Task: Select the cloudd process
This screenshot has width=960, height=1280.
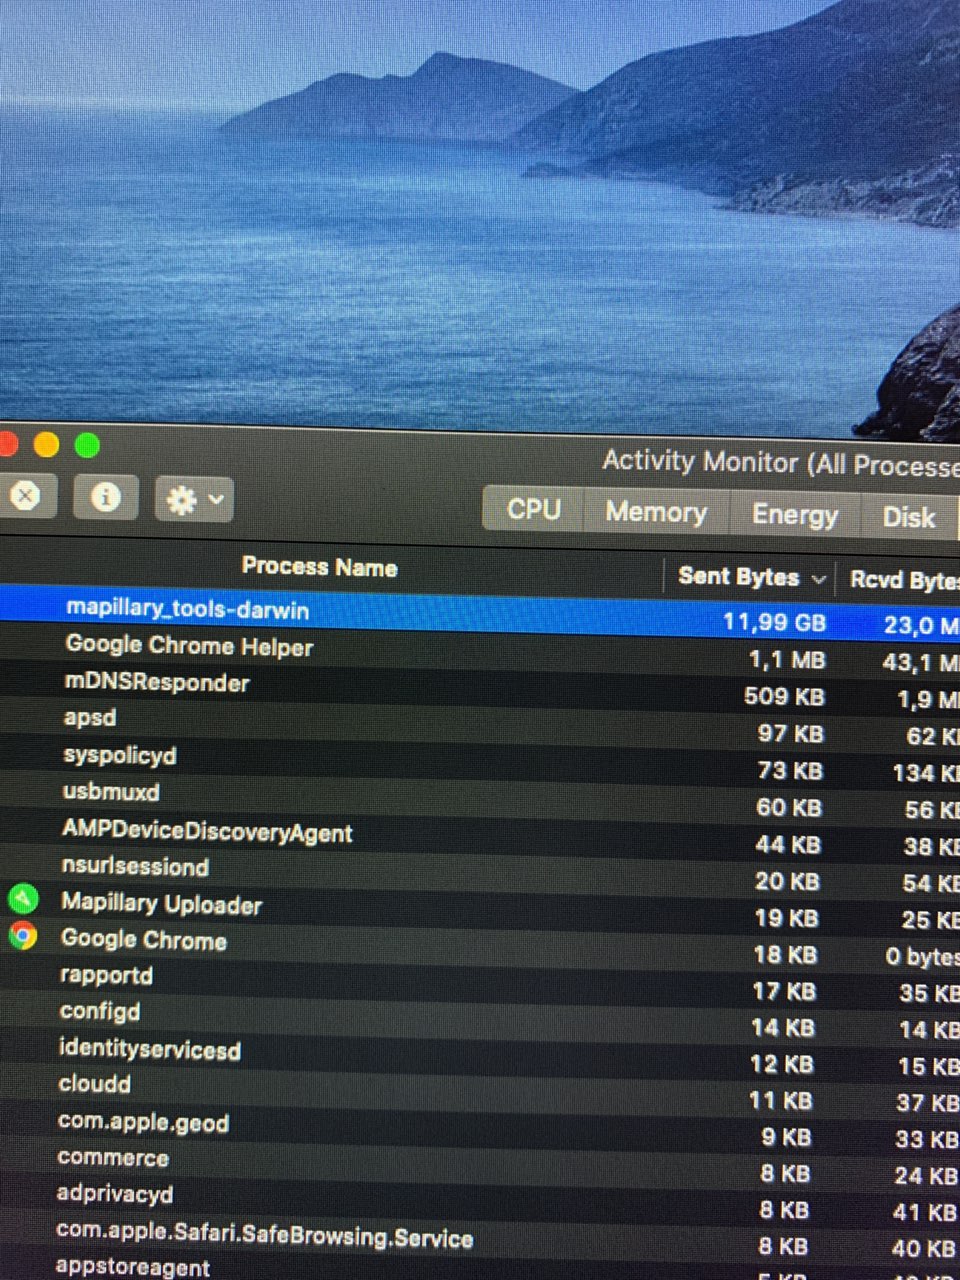Action: click(94, 1083)
